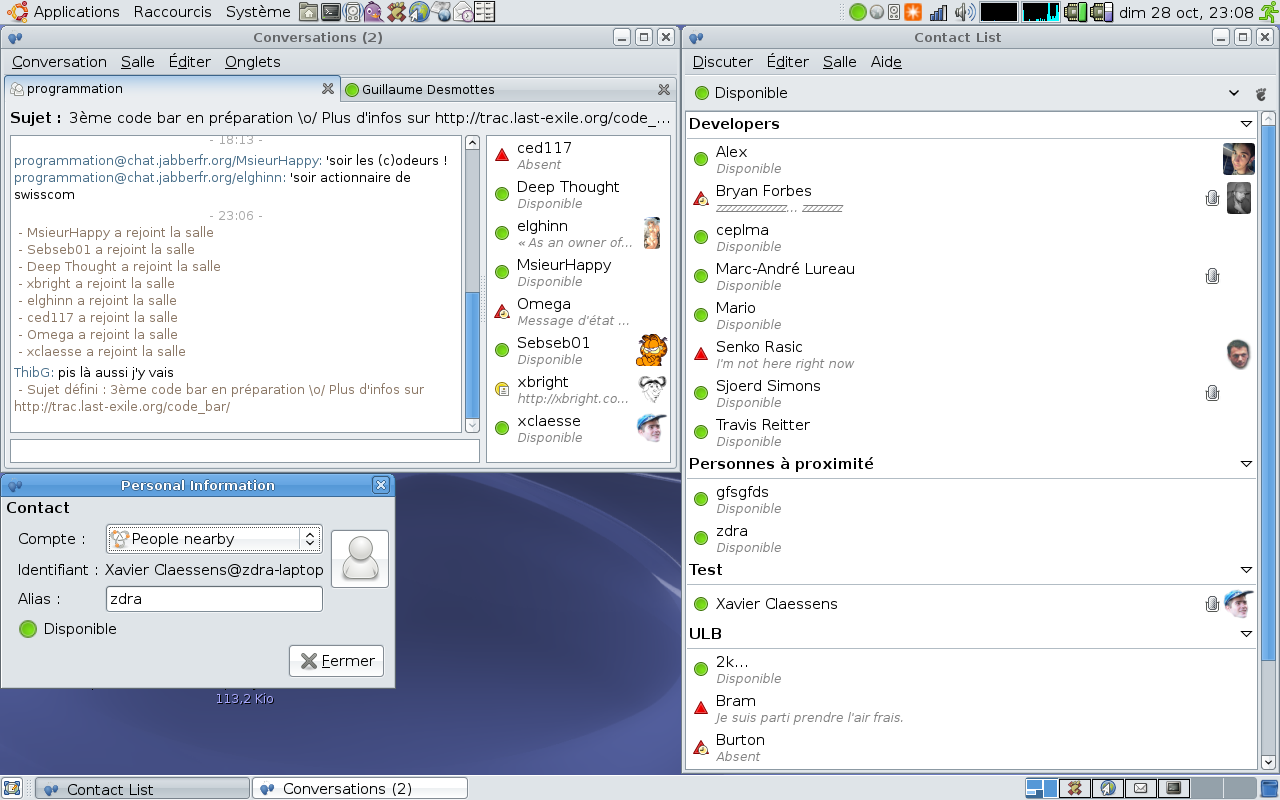Viewport: 1280px width, 800px height.
Task: Open the People nearby account combo box
Action: (x=213, y=539)
